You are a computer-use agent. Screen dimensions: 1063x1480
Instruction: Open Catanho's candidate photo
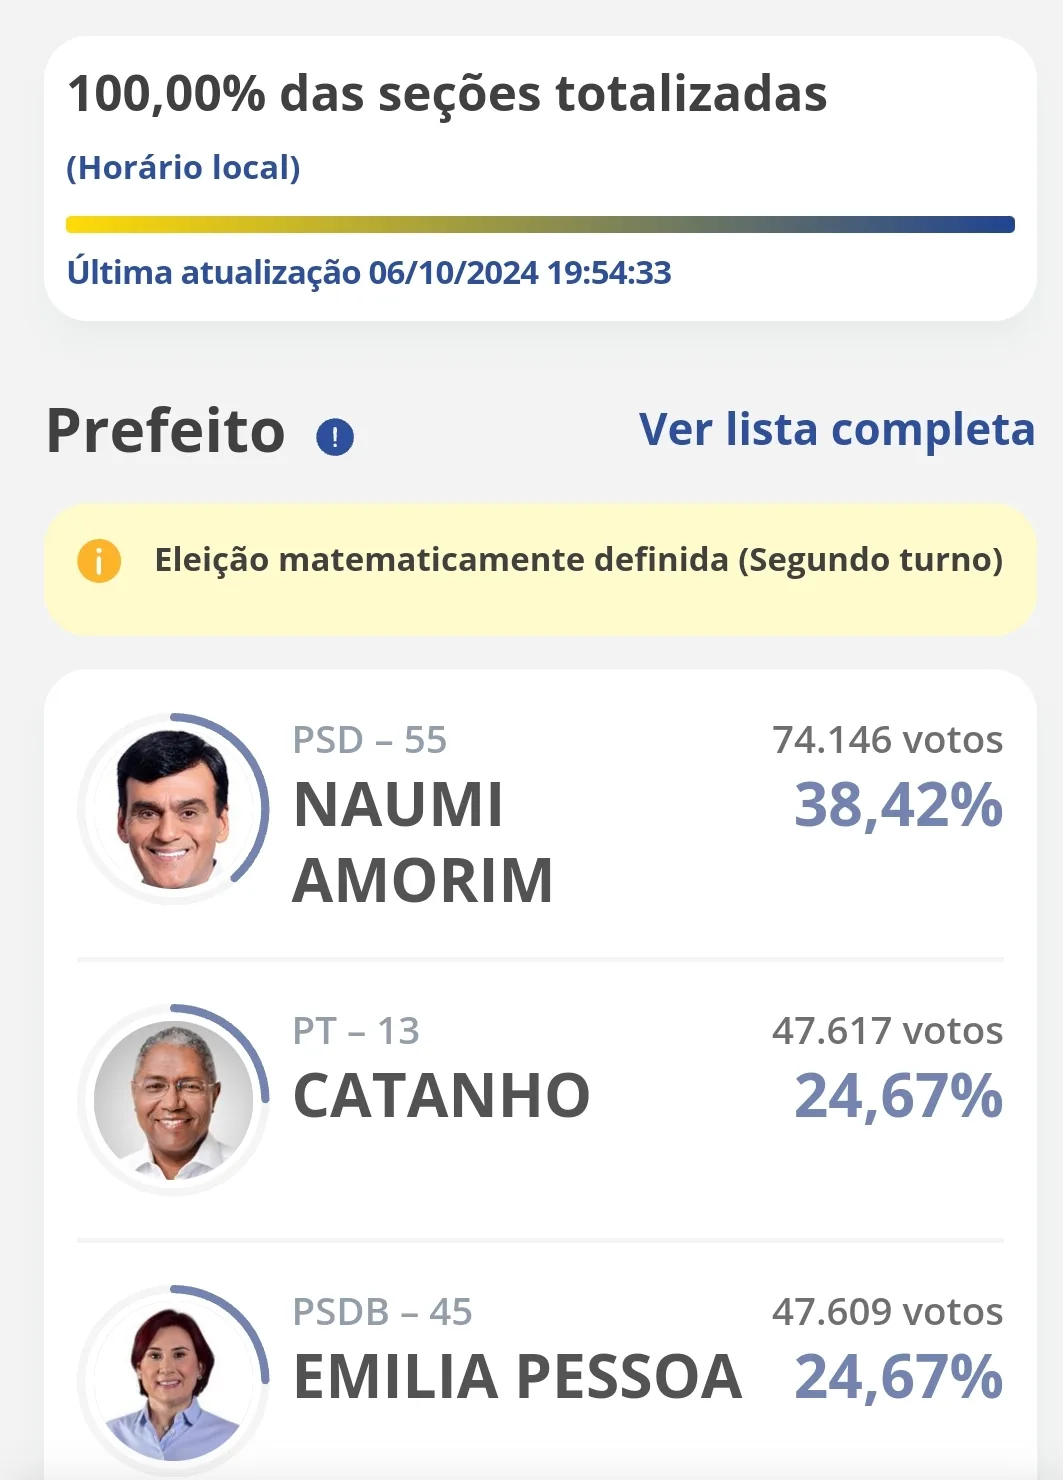tap(174, 1100)
